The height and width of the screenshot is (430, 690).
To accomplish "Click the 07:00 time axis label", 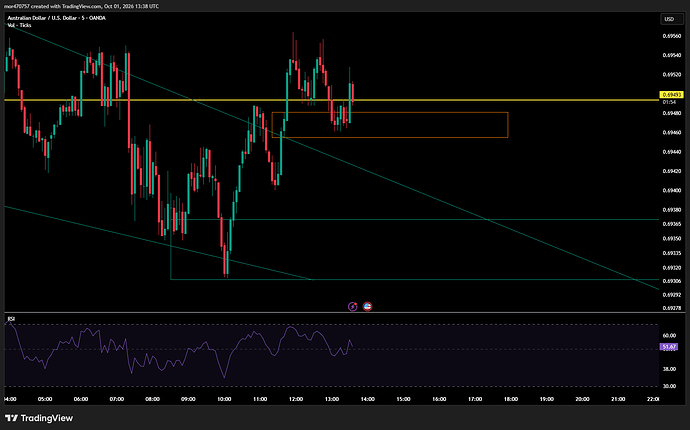I will click(117, 399).
